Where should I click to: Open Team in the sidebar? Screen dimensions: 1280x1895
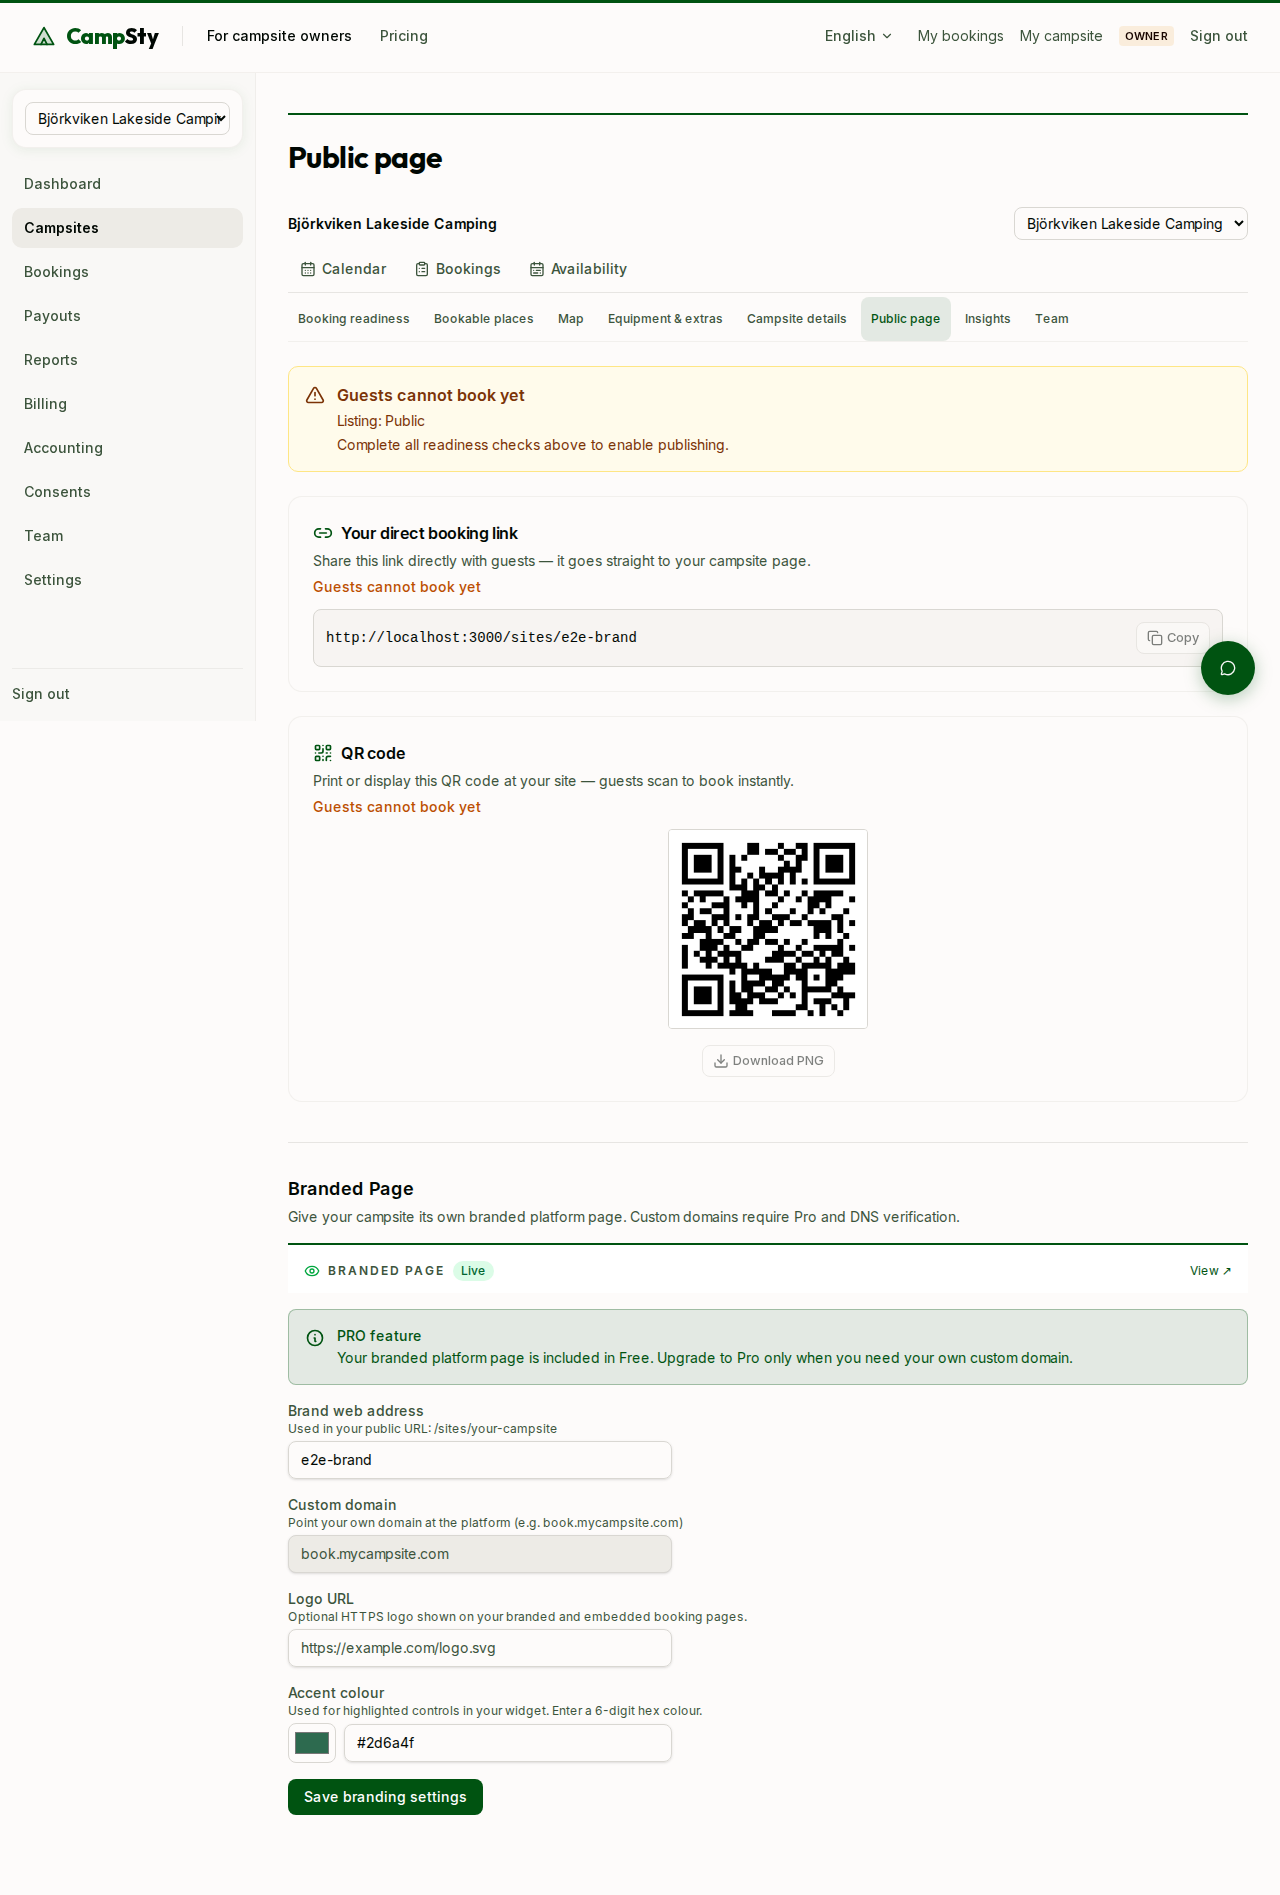(127, 536)
